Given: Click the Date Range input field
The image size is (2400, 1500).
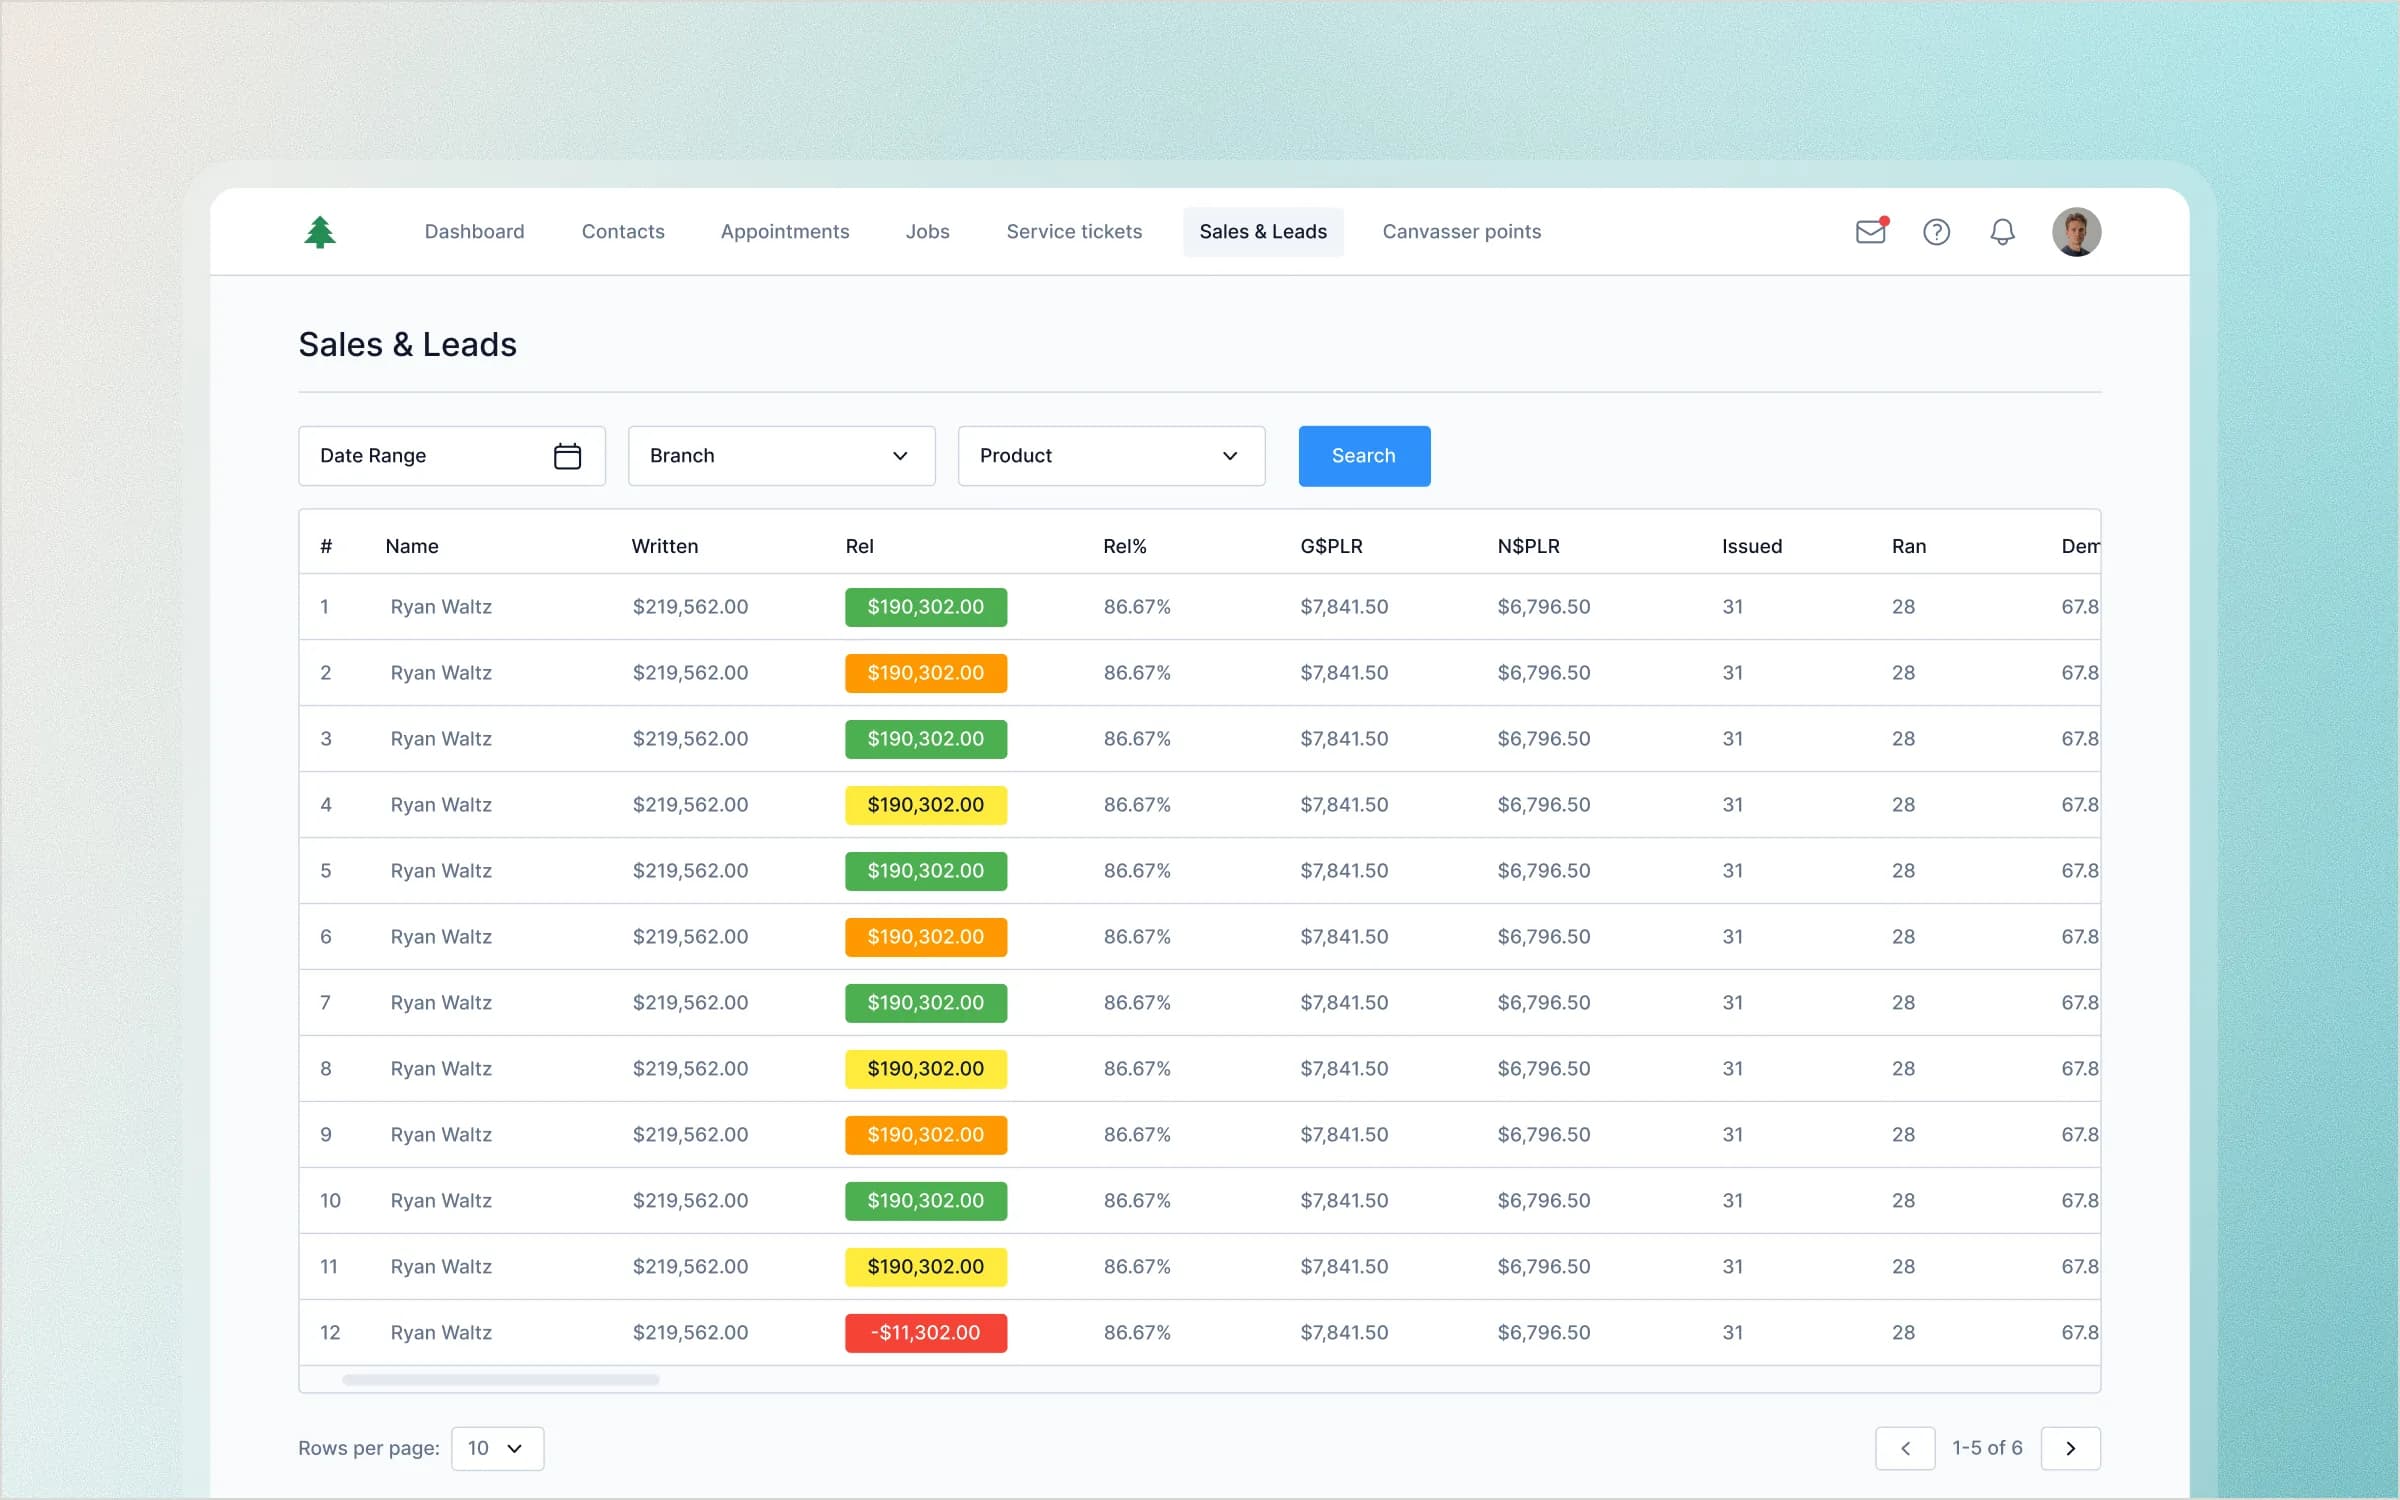Looking at the screenshot, I should tap(452, 456).
